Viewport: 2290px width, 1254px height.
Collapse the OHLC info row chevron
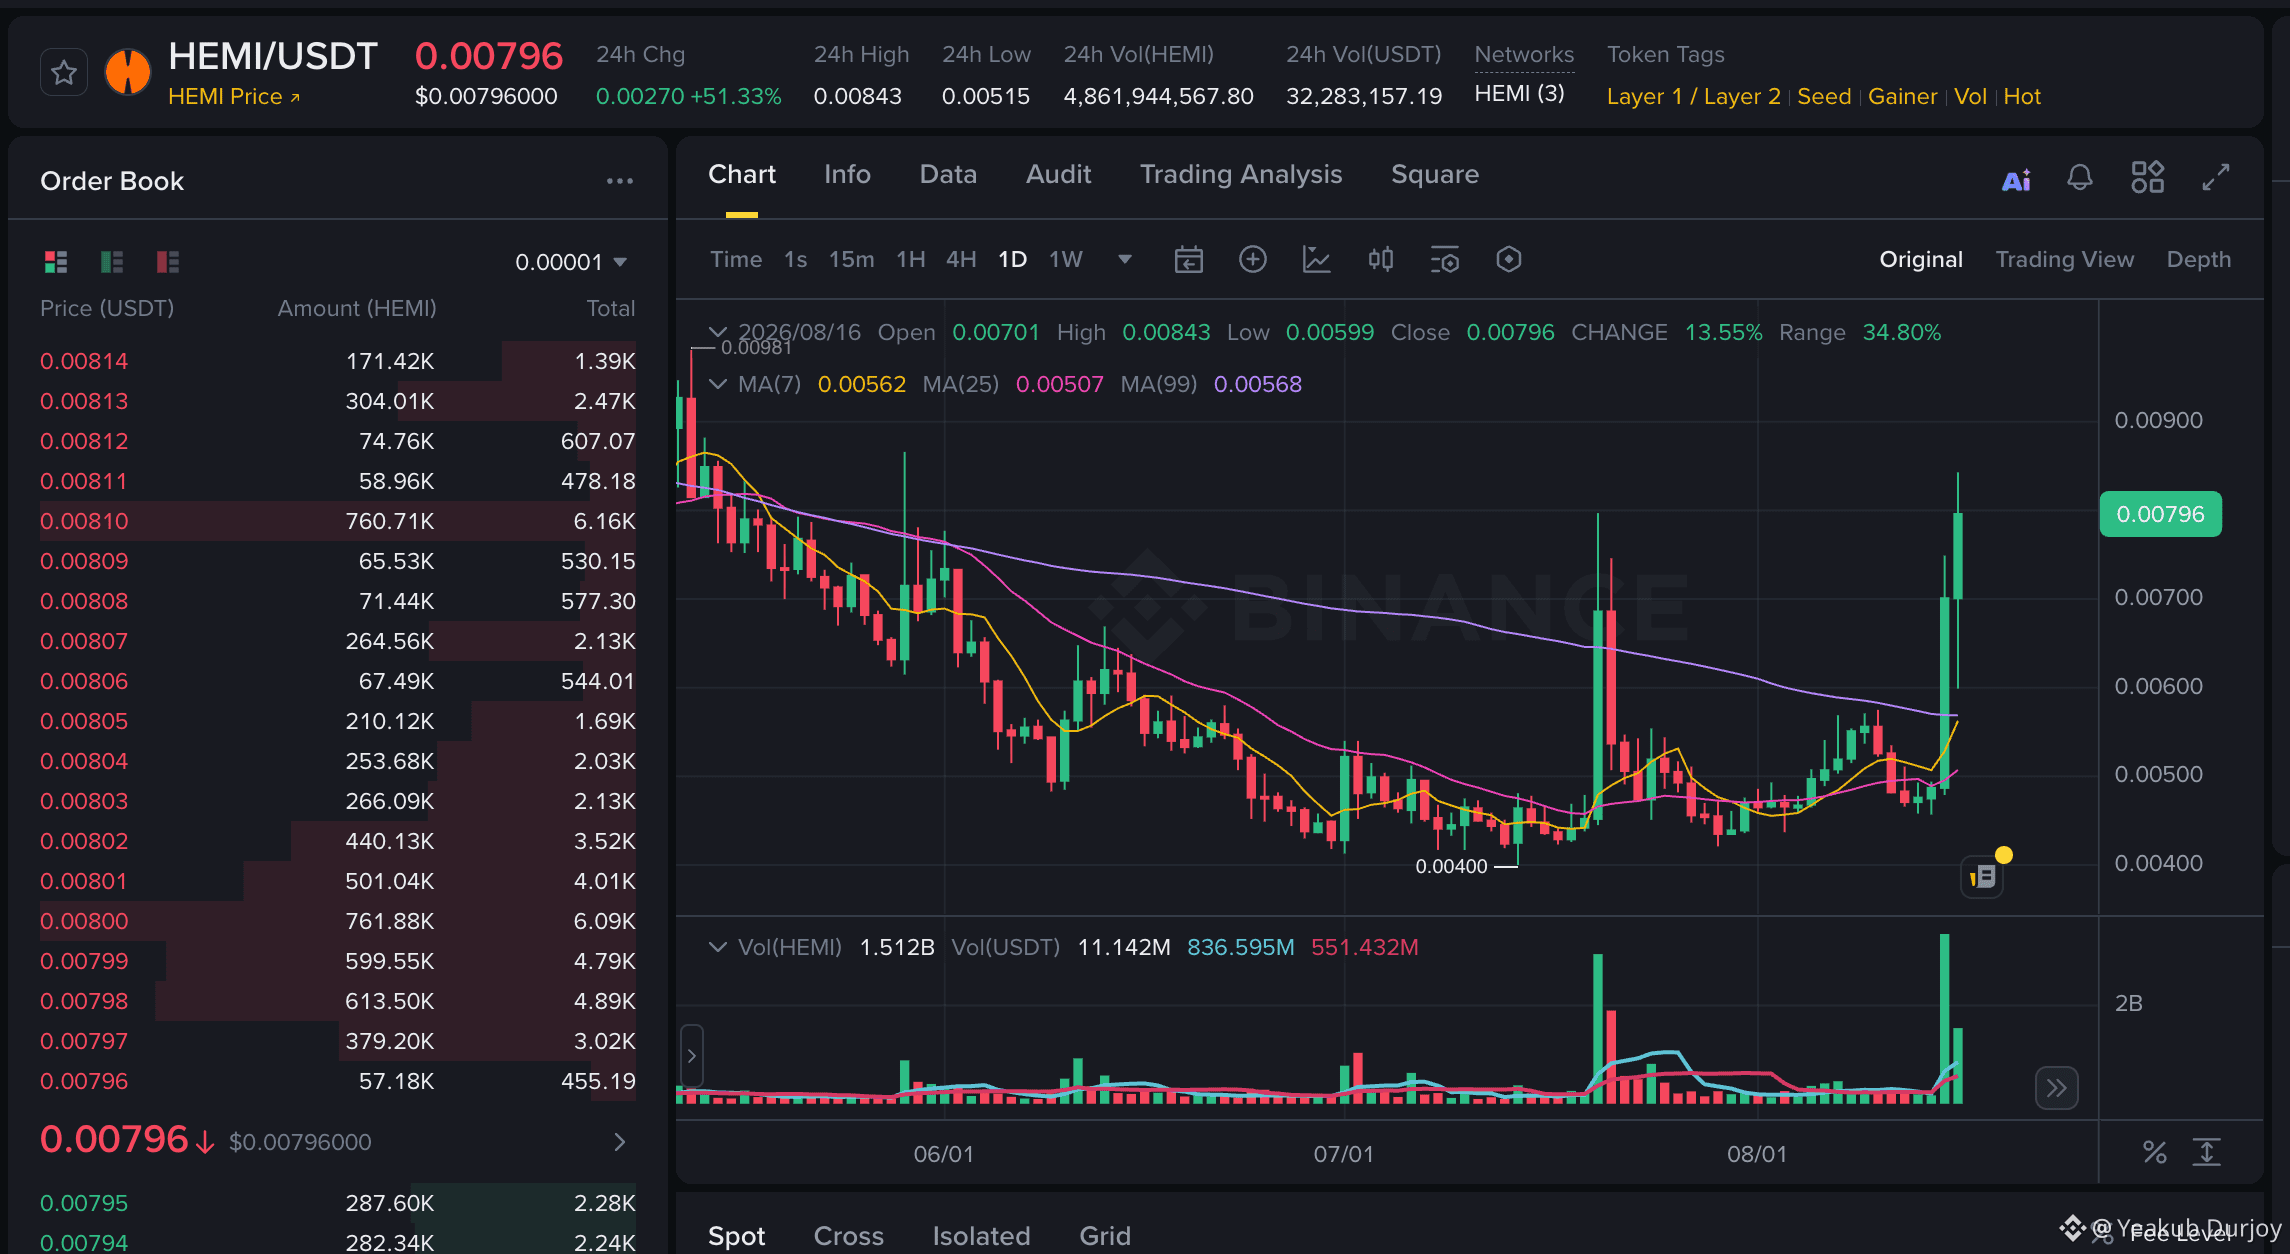coord(717,332)
